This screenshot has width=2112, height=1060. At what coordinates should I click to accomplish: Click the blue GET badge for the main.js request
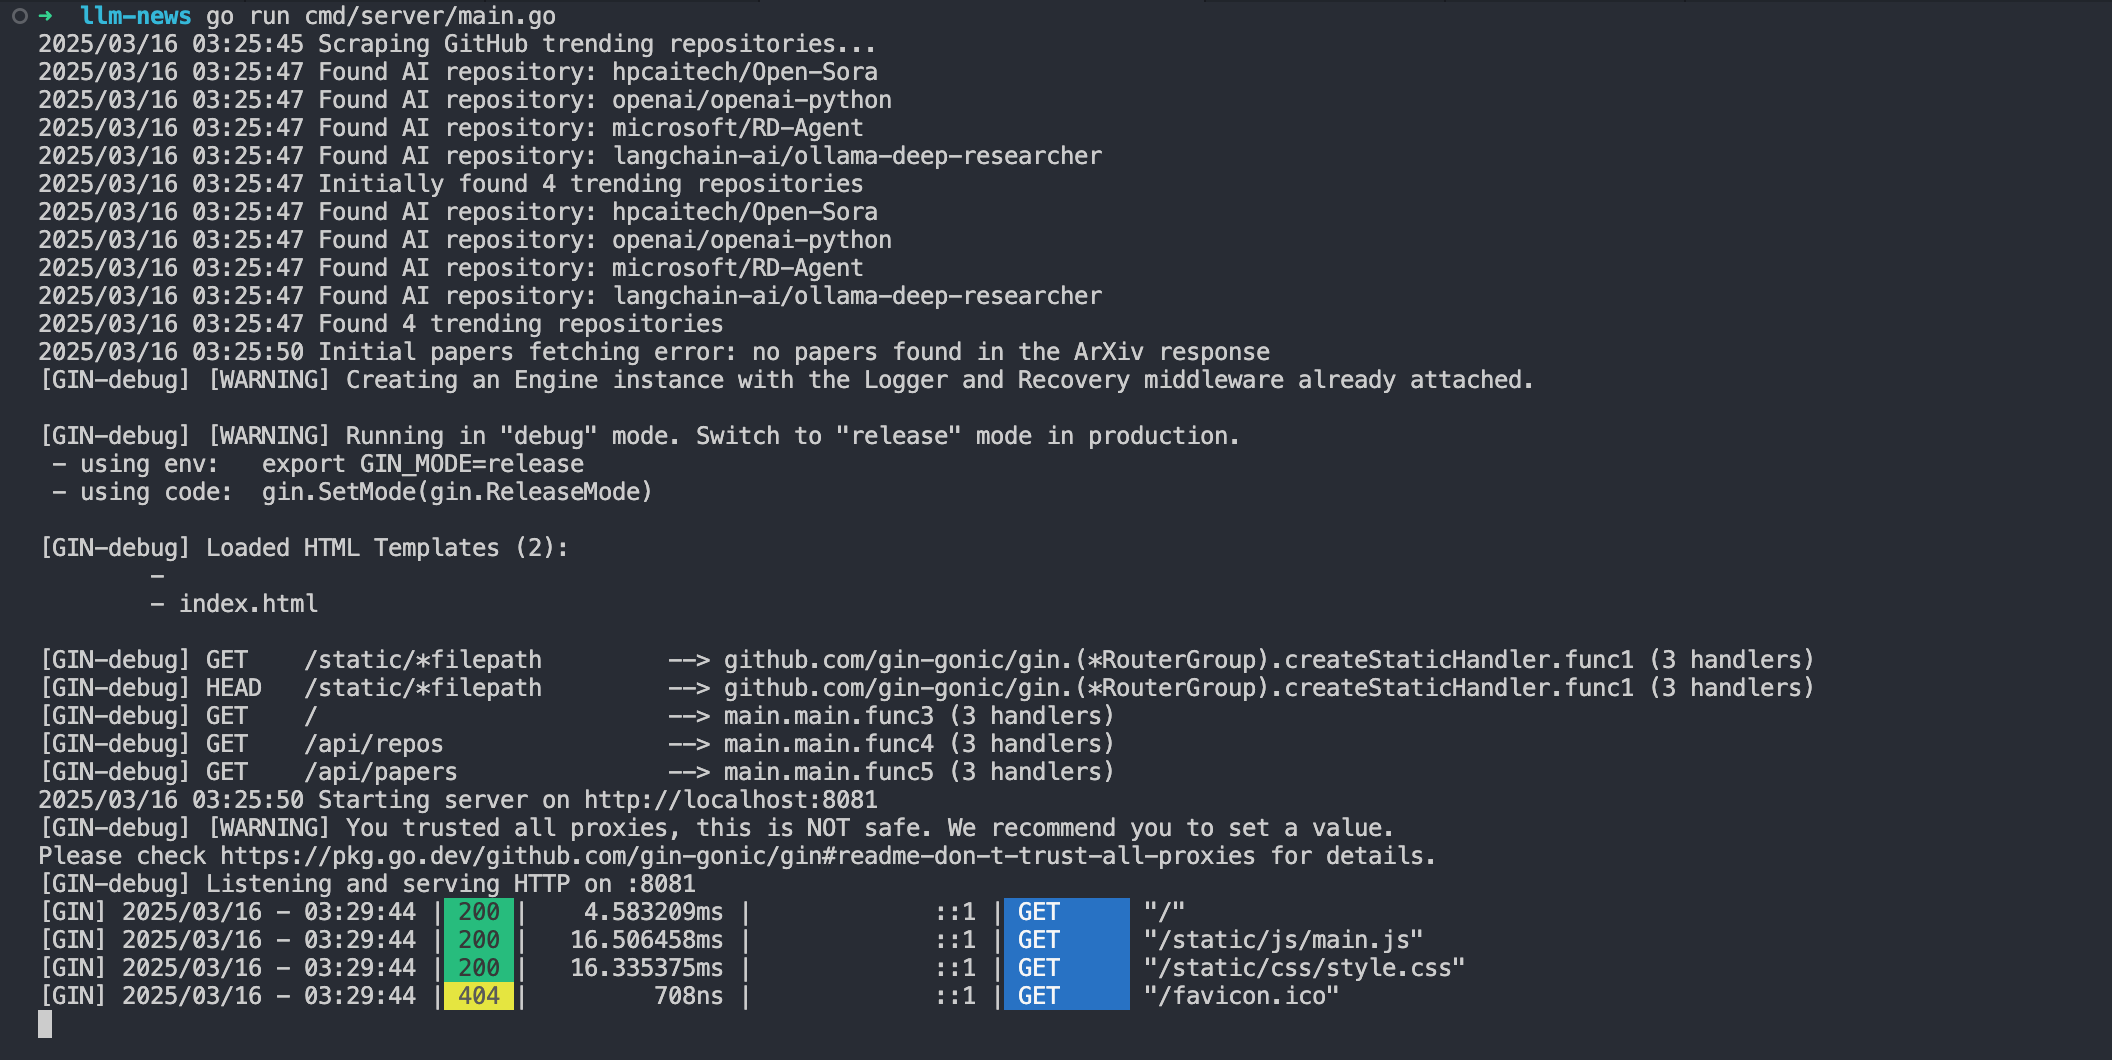point(1066,940)
